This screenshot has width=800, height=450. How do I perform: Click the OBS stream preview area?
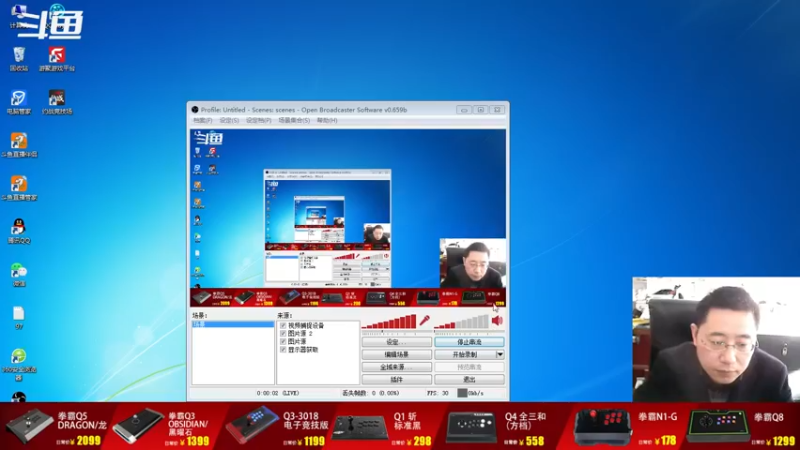[348, 218]
